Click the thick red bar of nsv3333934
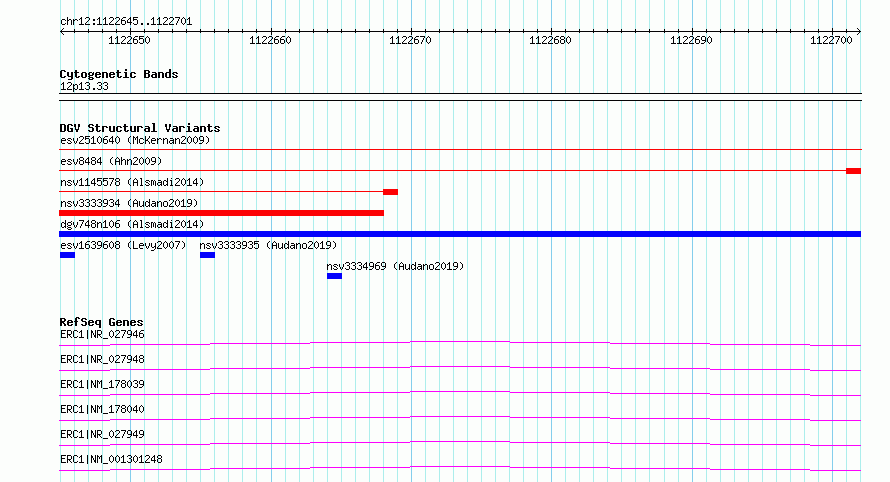Image resolution: width=890 pixels, height=482 pixels. [x=221, y=213]
